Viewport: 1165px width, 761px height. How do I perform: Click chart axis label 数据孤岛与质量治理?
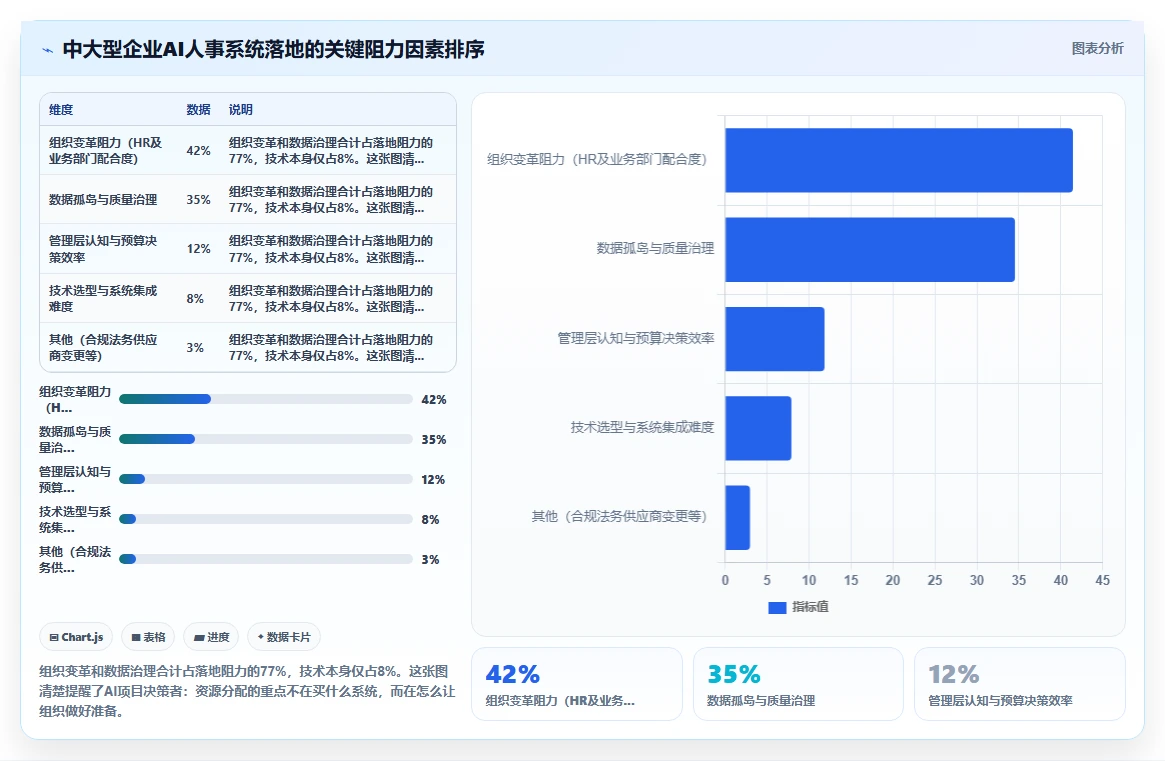[x=655, y=248]
